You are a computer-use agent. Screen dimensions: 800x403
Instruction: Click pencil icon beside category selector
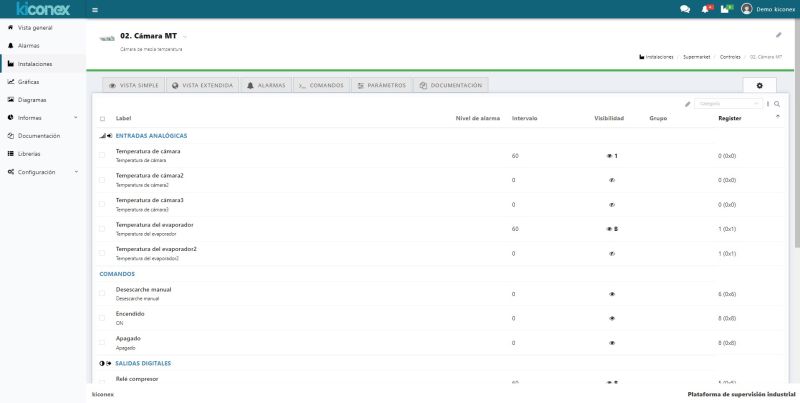pyautogui.click(x=687, y=104)
